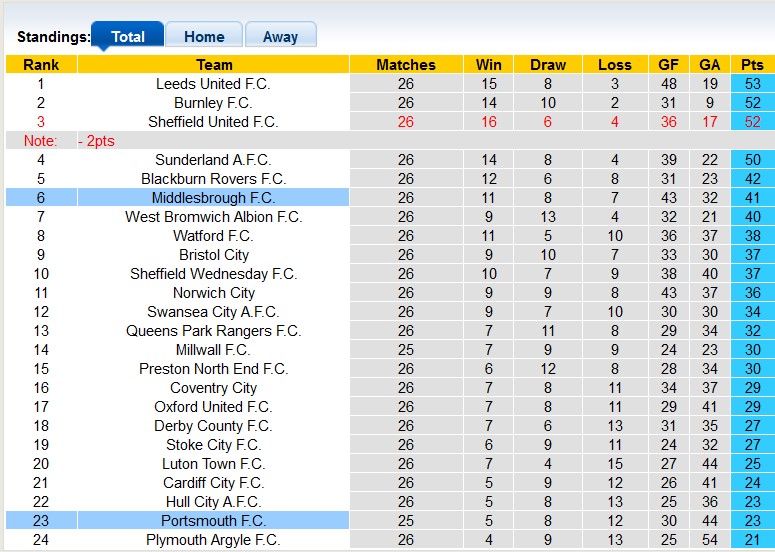
Task: Select Norwich City in the table
Action: [x=213, y=293]
